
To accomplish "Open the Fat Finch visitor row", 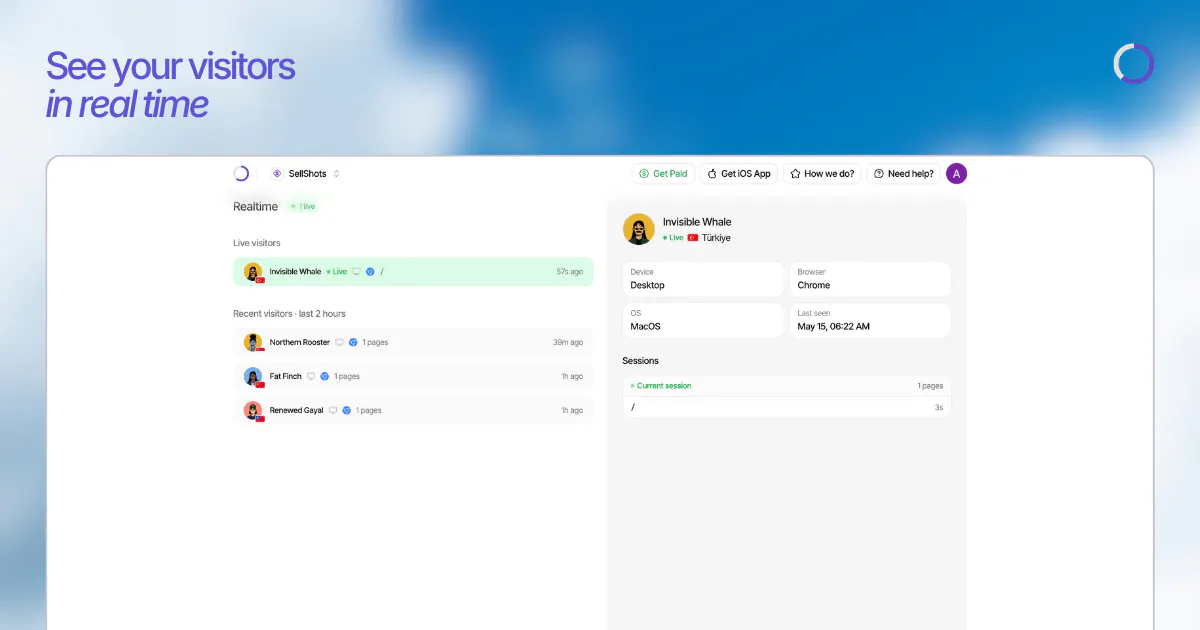I will (413, 376).
